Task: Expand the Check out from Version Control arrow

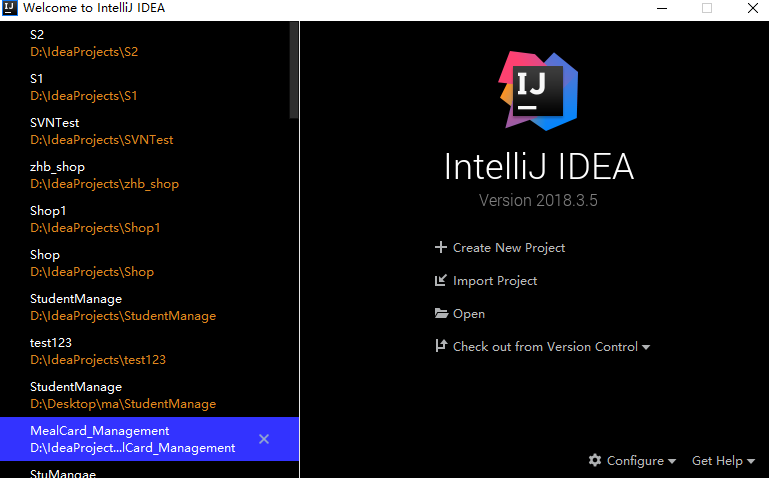Action: point(646,347)
